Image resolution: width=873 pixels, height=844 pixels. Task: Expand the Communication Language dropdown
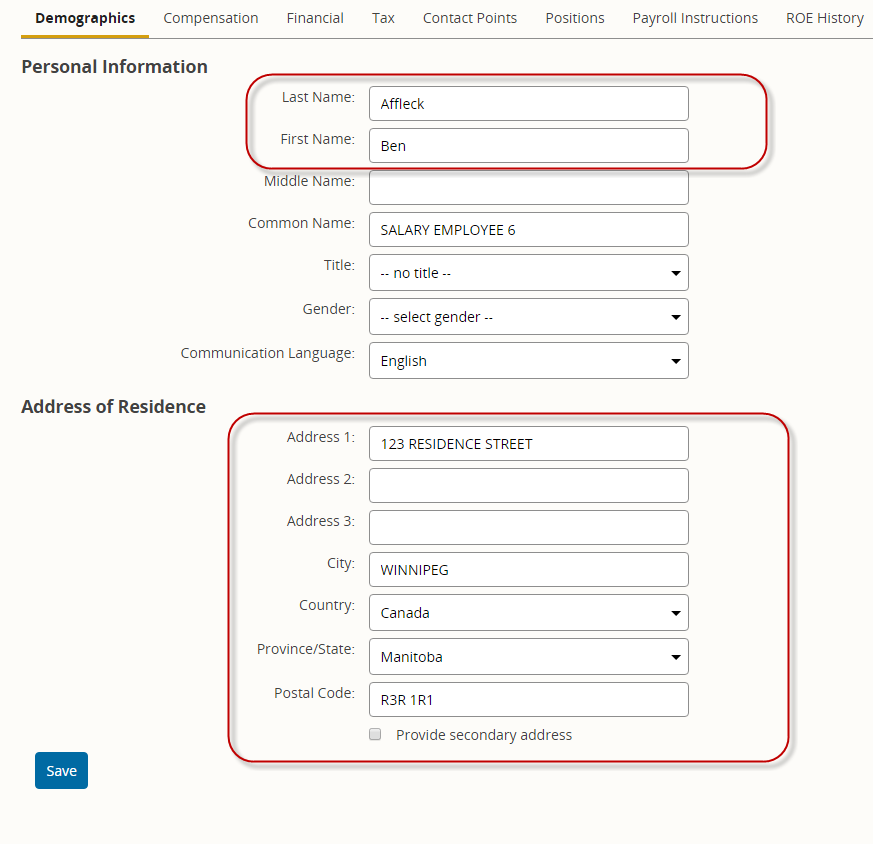[528, 361]
